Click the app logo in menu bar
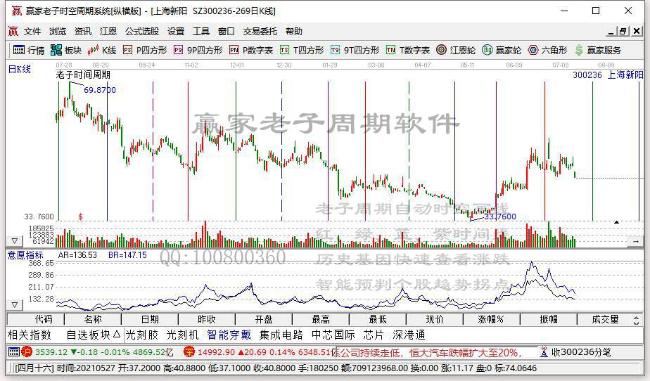The image size is (650, 381). (13, 31)
